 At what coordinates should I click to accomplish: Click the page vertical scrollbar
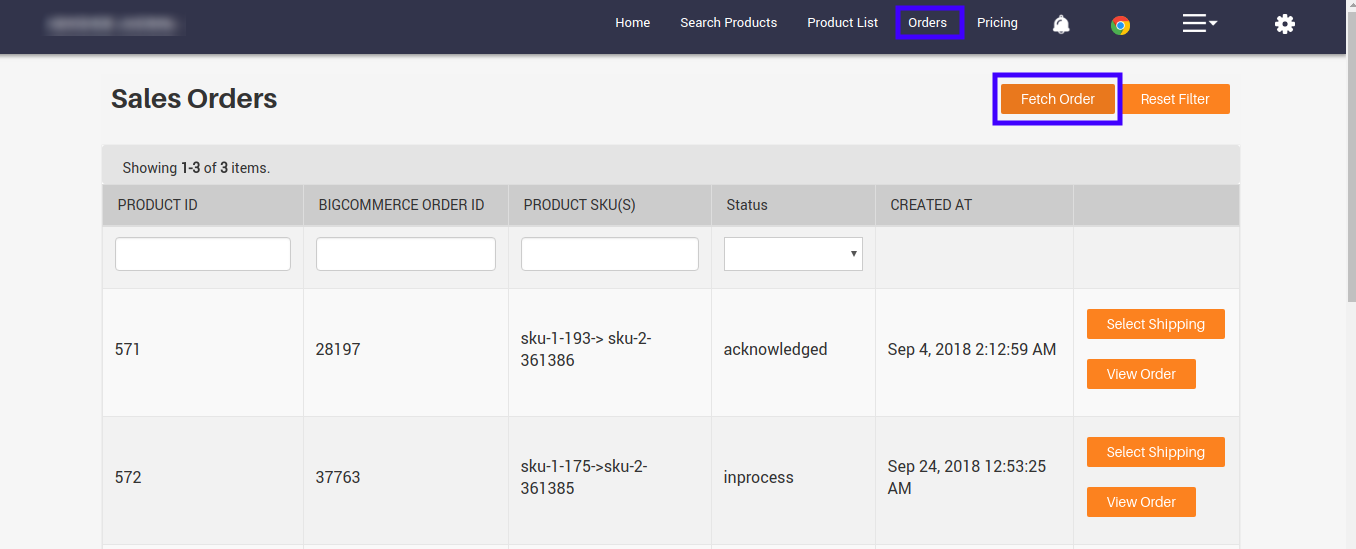(x=1350, y=300)
